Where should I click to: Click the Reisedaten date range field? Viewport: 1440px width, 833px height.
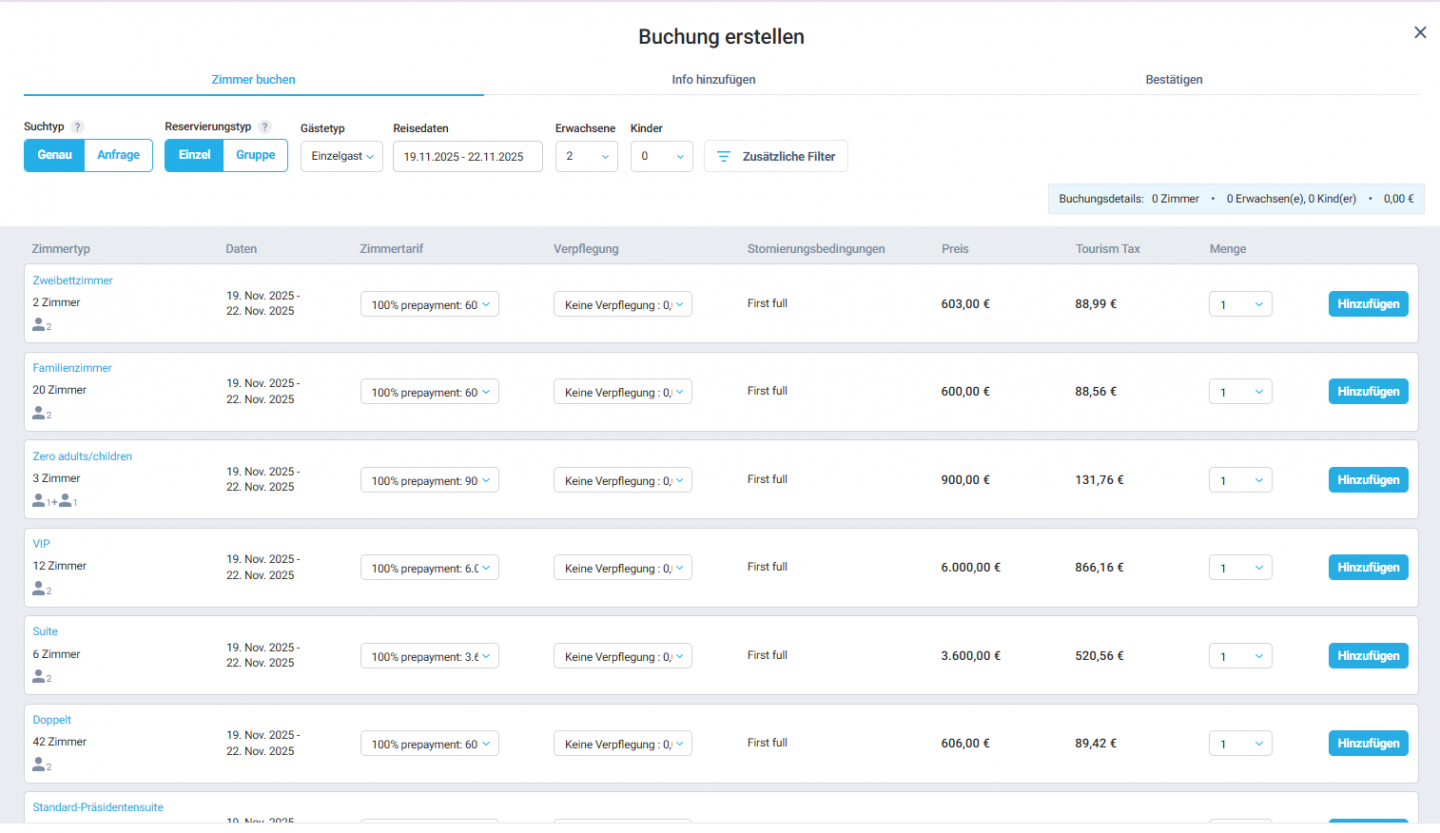coord(467,156)
